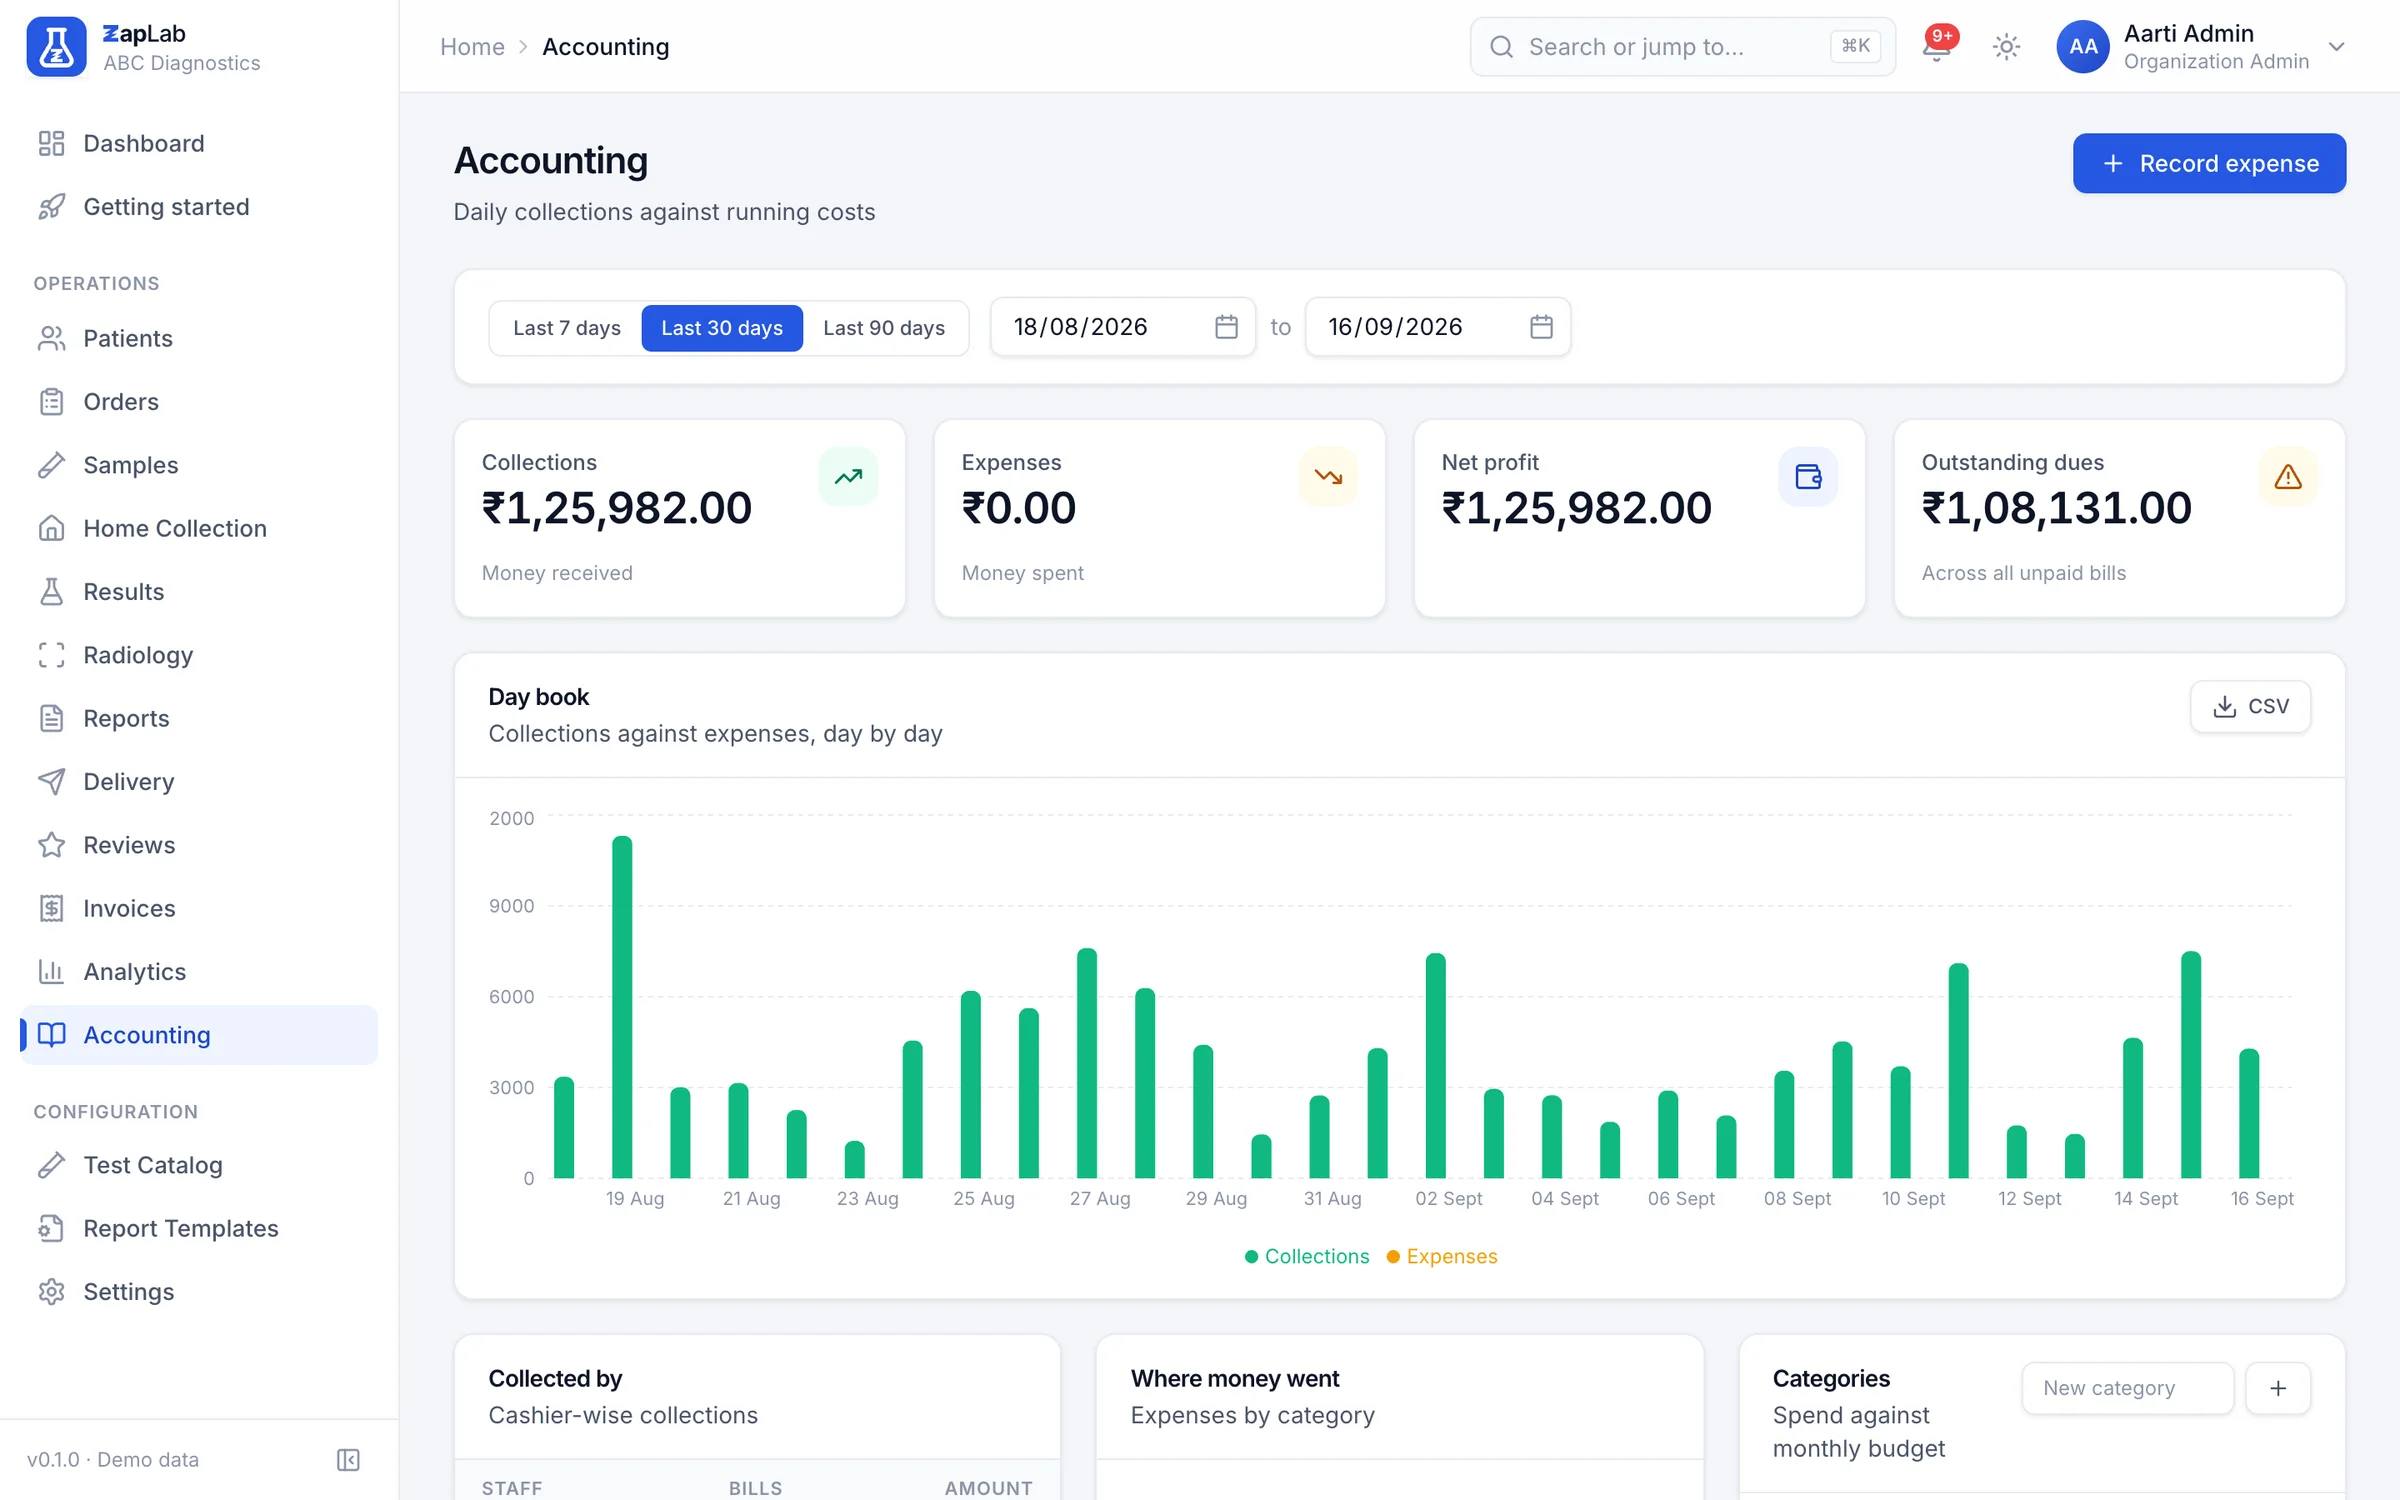2400x1500 pixels.
Task: Click the Patients people icon
Action: pyautogui.click(x=51, y=338)
